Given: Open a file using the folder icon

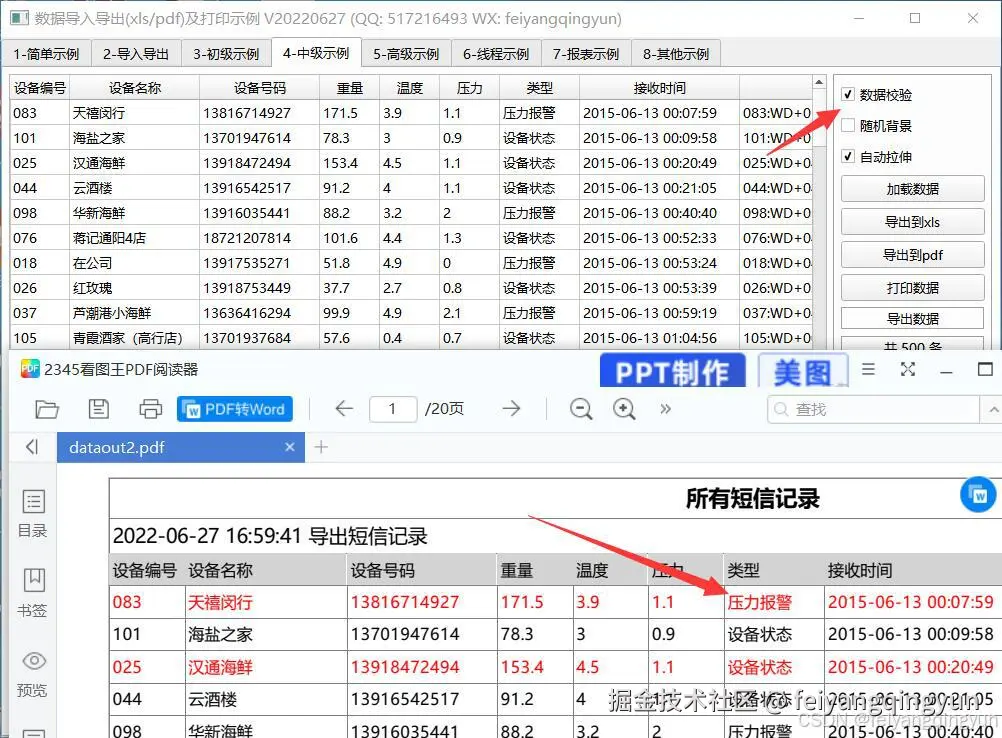Looking at the screenshot, I should 47,408.
